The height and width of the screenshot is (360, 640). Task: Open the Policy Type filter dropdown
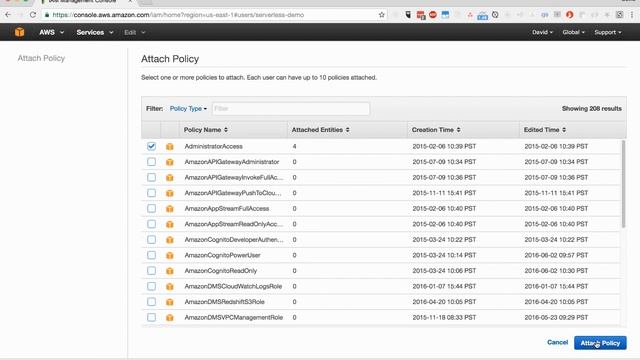(188, 109)
